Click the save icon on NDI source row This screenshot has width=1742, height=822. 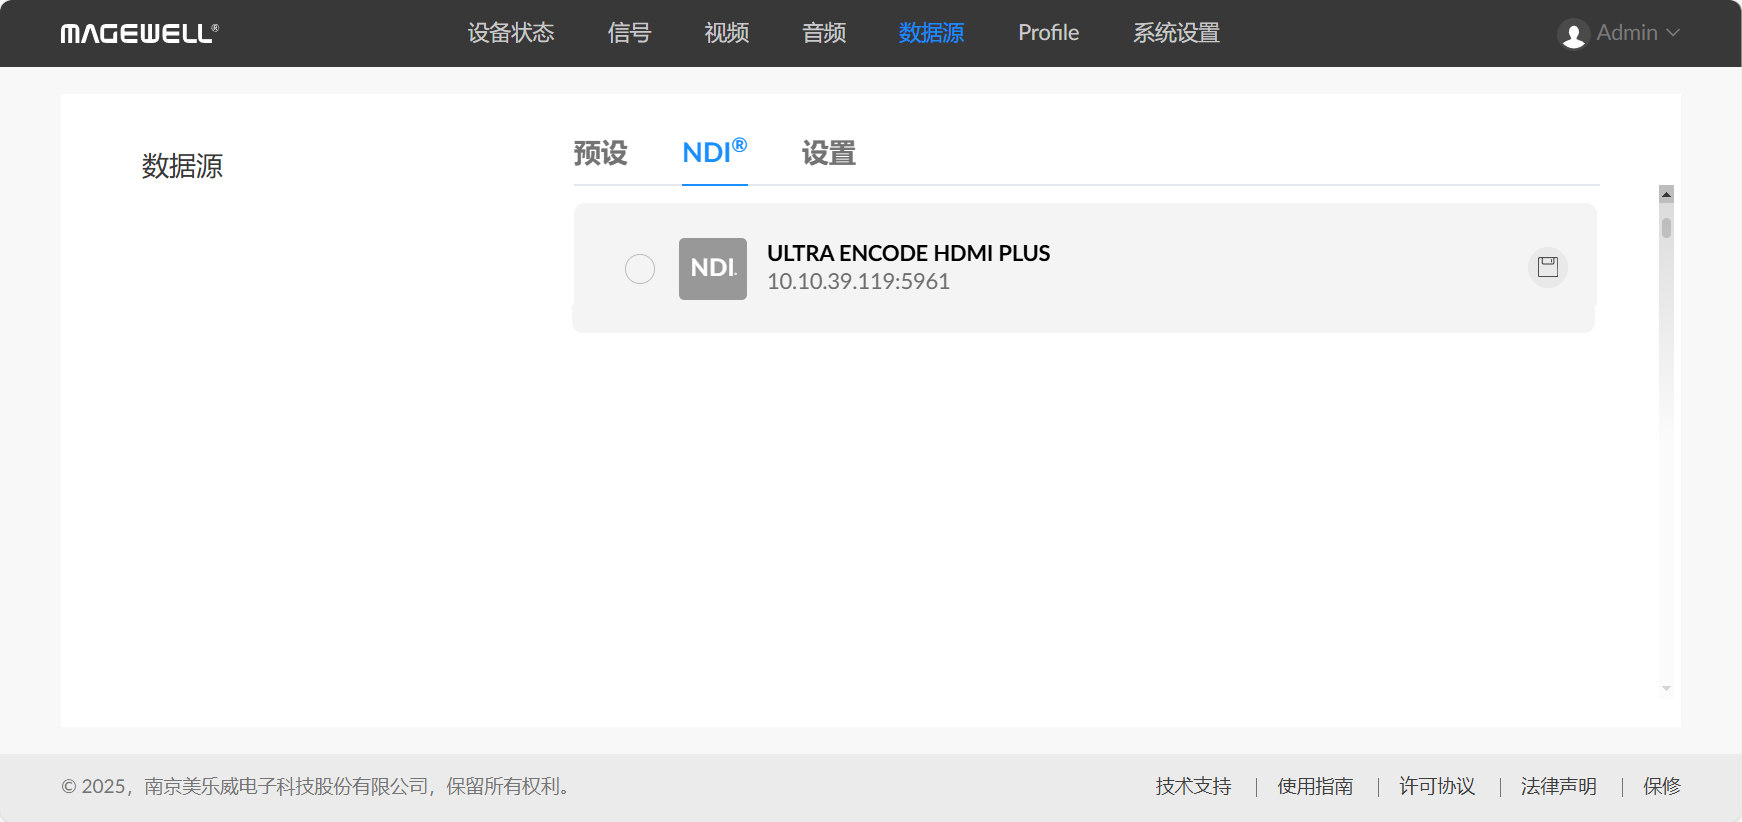[x=1547, y=267]
